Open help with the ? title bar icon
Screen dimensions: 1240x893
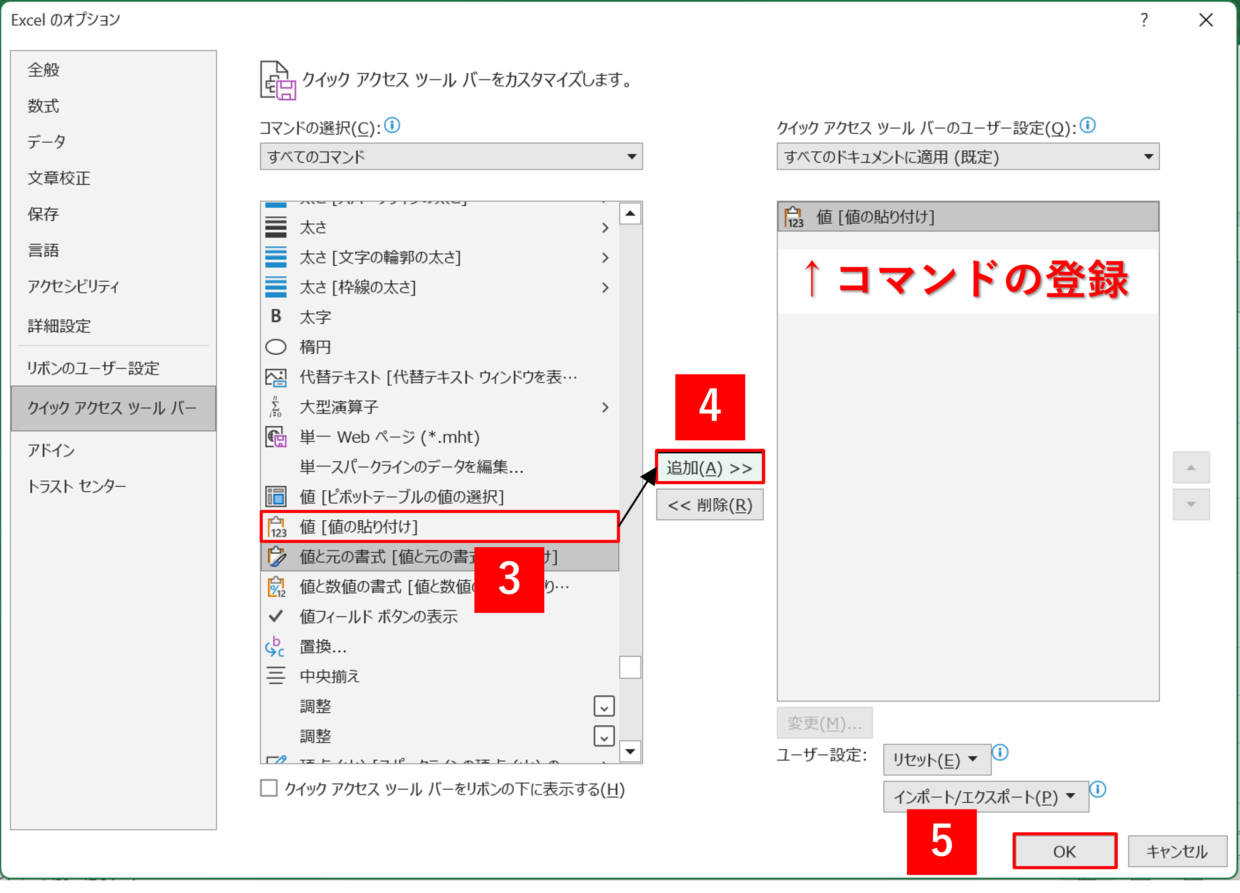point(1144,20)
